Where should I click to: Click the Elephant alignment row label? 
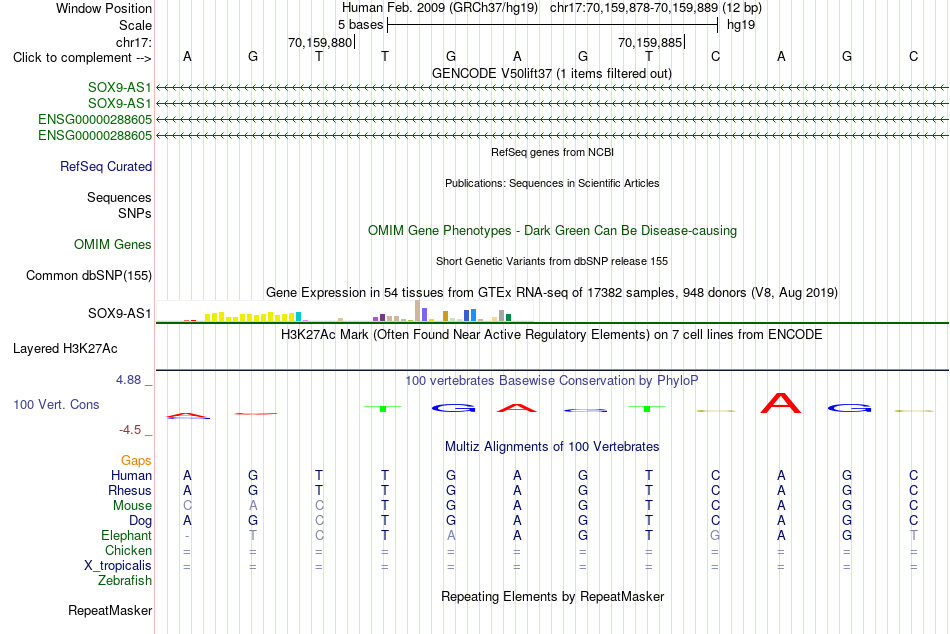[x=127, y=535]
